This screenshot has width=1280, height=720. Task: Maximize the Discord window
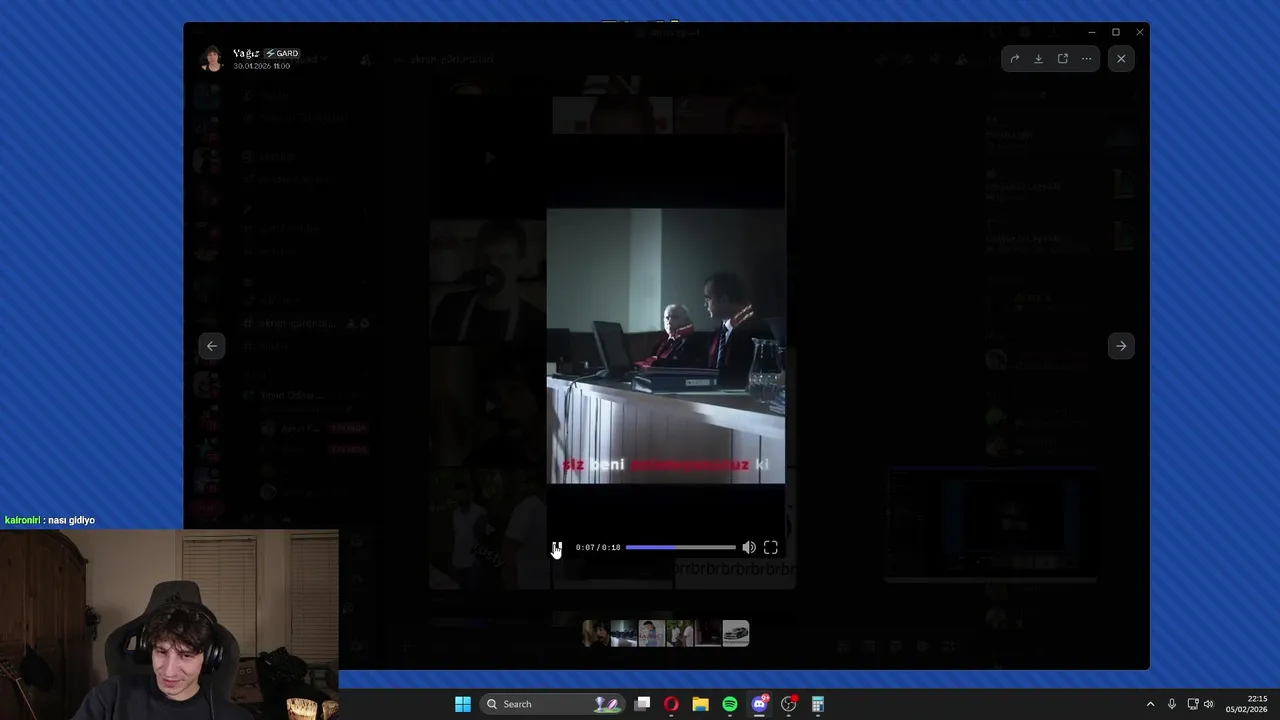[1116, 32]
